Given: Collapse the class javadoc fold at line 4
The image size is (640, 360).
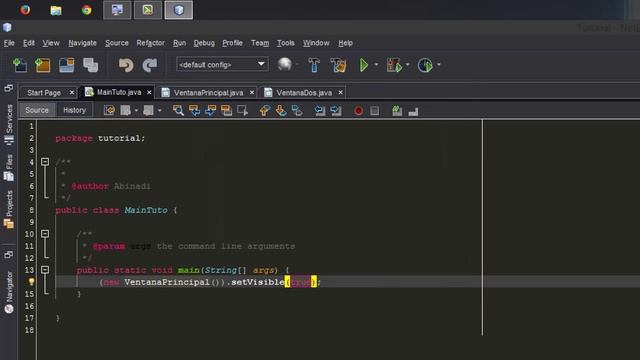Looking at the screenshot, I should (45, 162).
